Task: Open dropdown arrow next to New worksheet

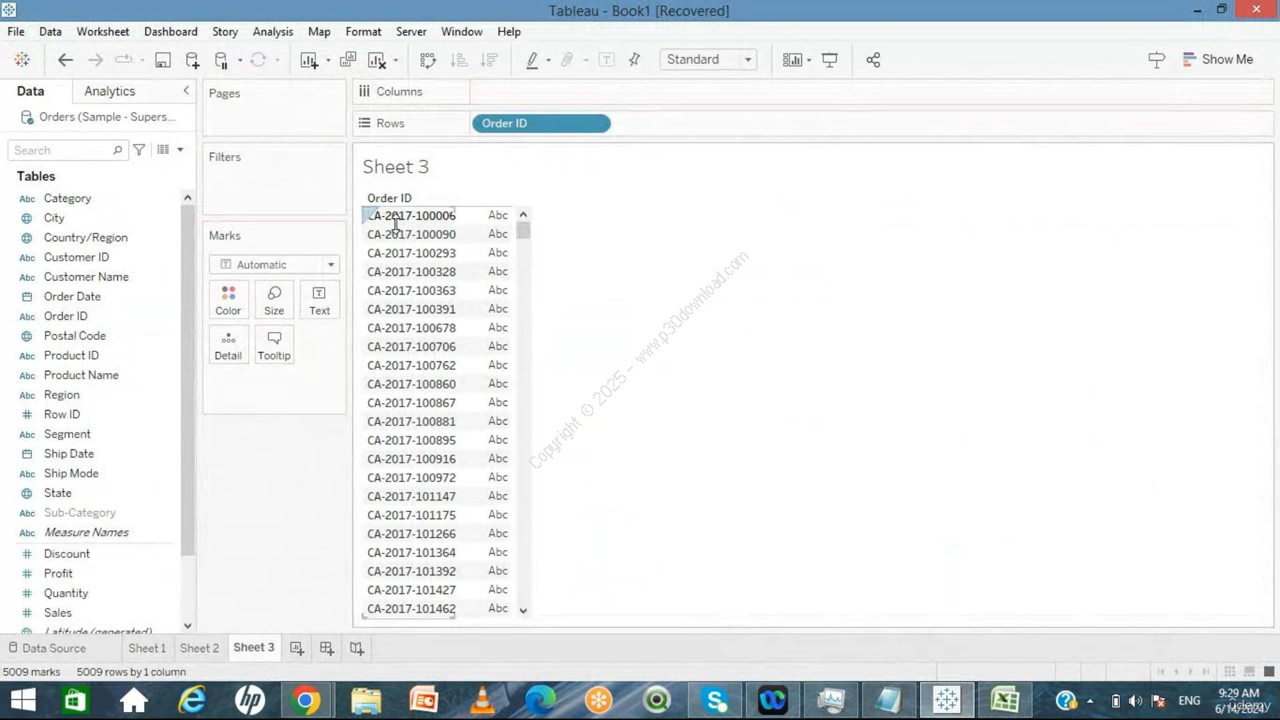Action: [328, 61]
